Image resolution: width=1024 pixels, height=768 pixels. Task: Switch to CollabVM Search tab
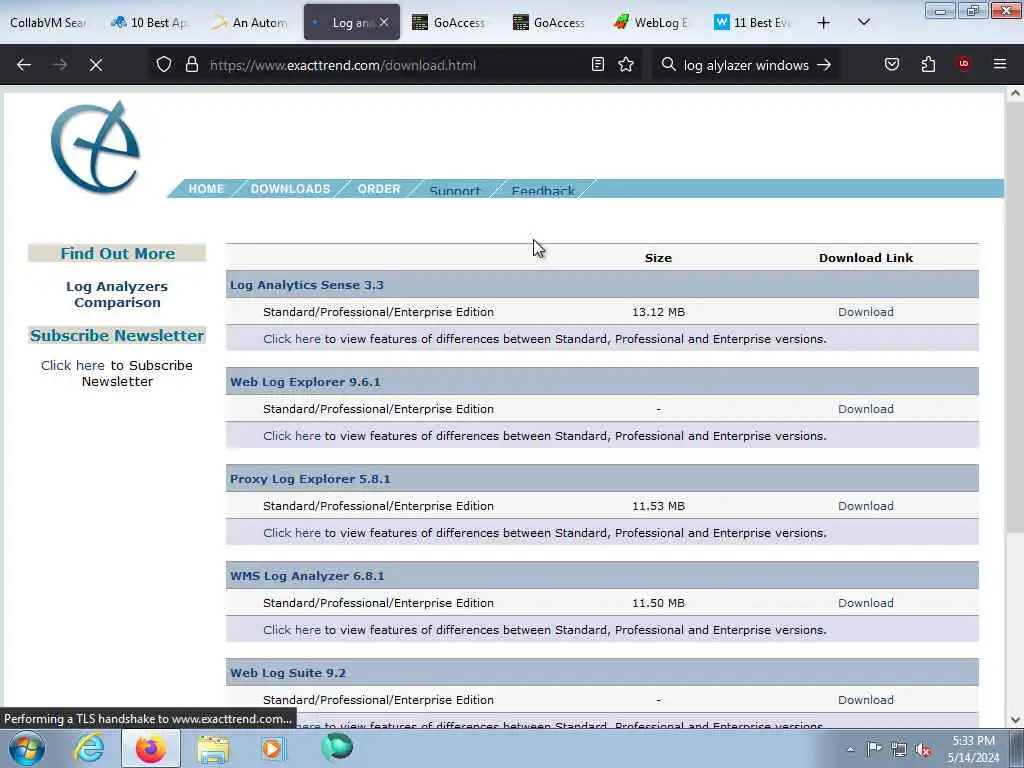point(48,22)
